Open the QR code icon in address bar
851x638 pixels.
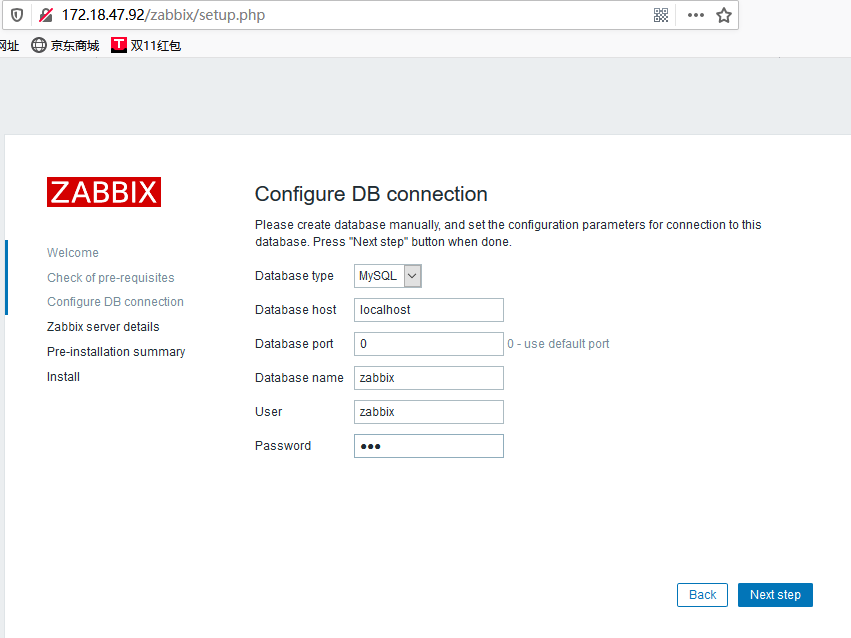click(x=661, y=15)
